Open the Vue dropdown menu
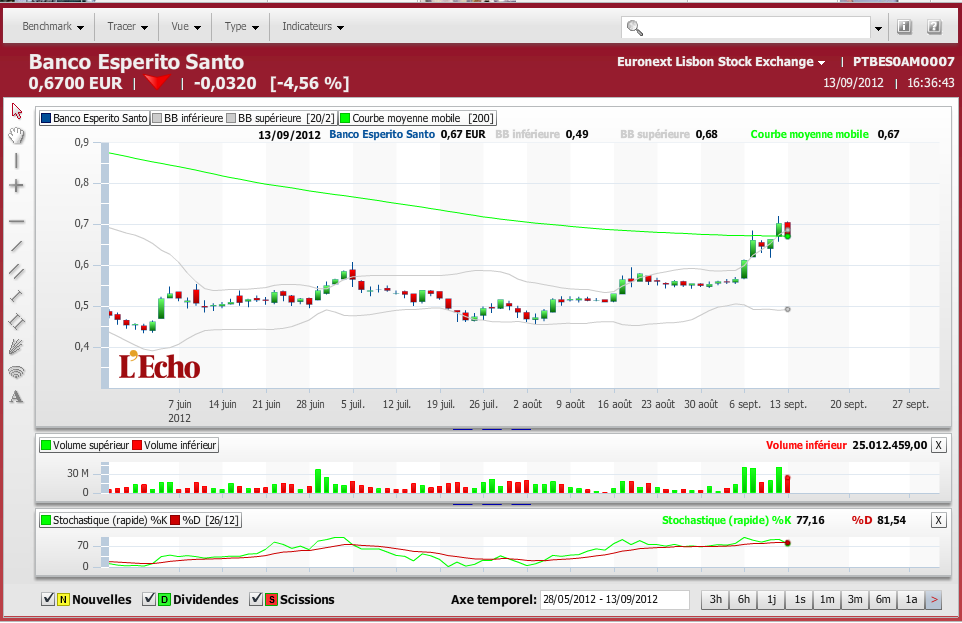This screenshot has height=623, width=962. 186,26
